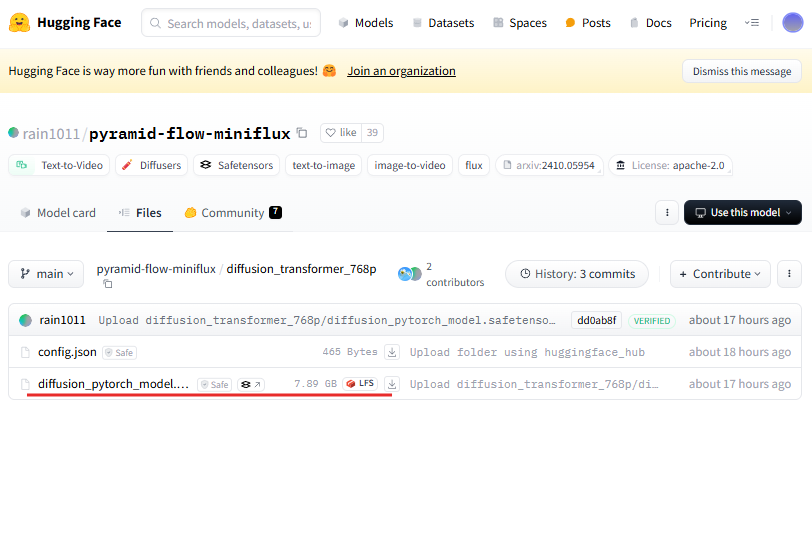Click the VERIFIED commit badge
Viewport: 812px width, 555px height.
pos(651,321)
